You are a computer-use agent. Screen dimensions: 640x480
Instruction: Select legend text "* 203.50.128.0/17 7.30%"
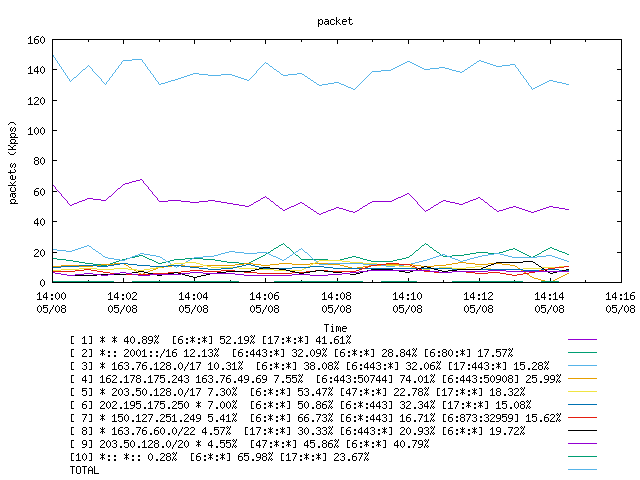click(168, 392)
